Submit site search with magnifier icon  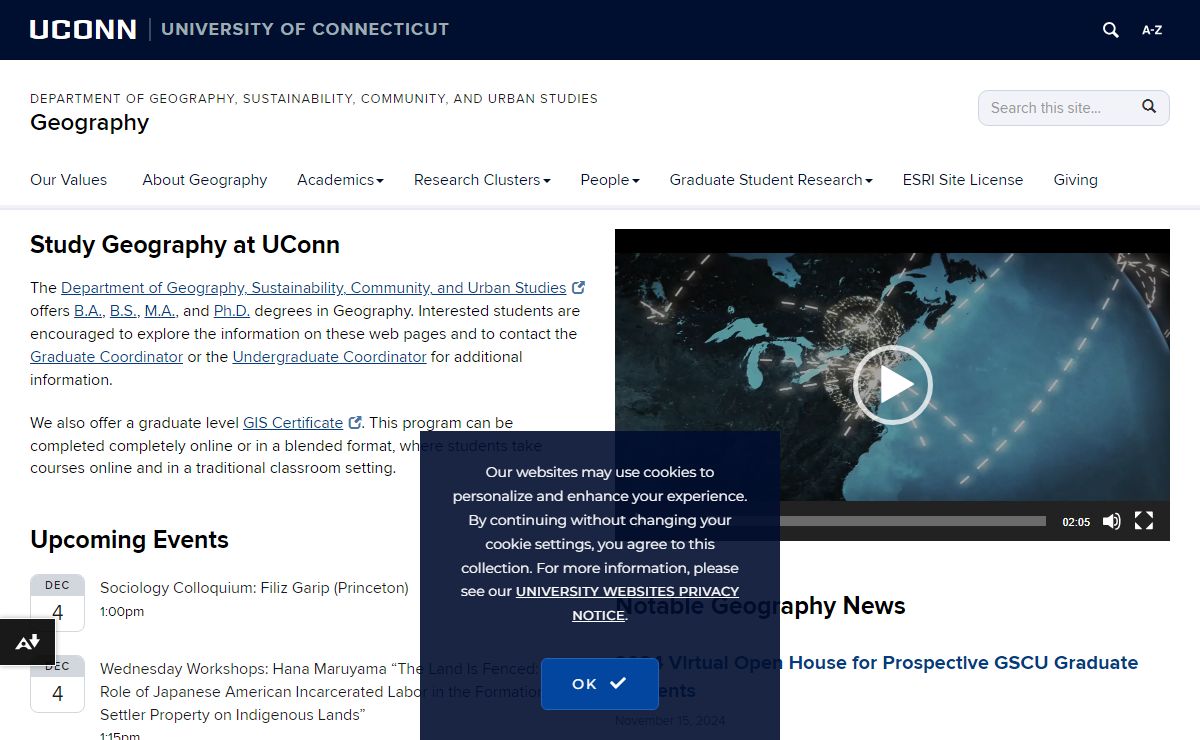tap(1149, 106)
